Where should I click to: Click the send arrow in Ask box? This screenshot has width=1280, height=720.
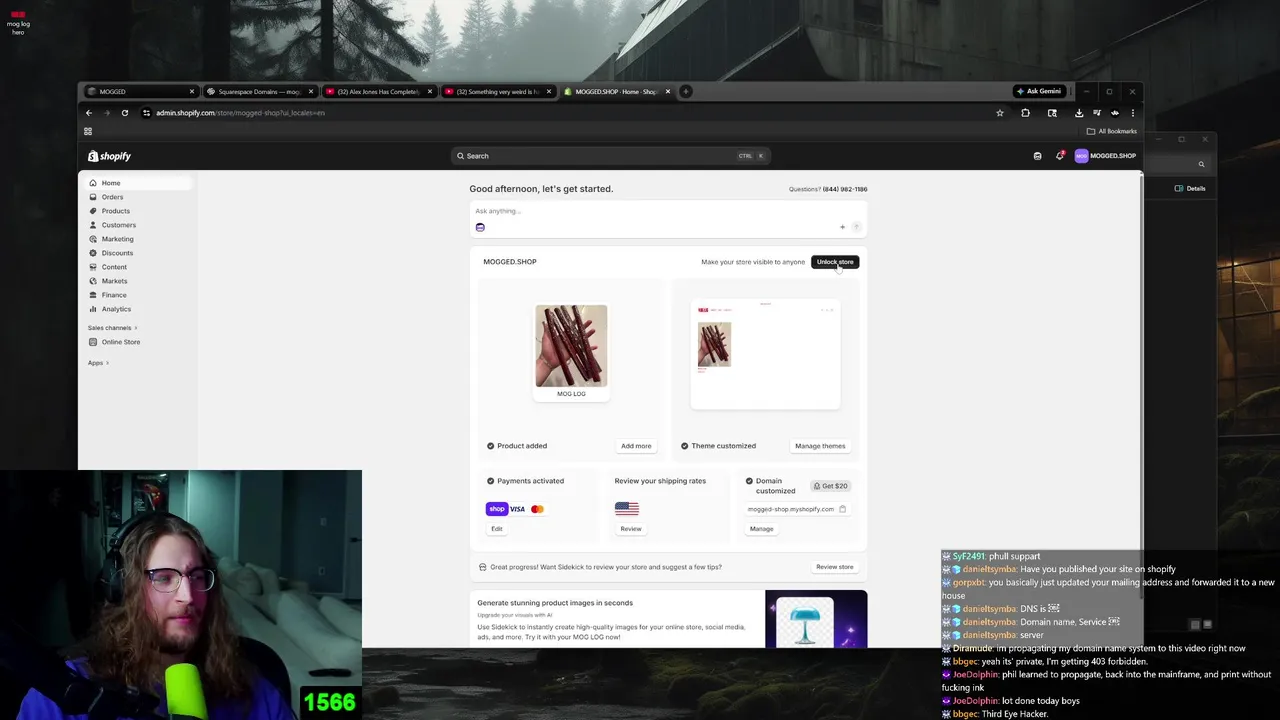point(856,227)
